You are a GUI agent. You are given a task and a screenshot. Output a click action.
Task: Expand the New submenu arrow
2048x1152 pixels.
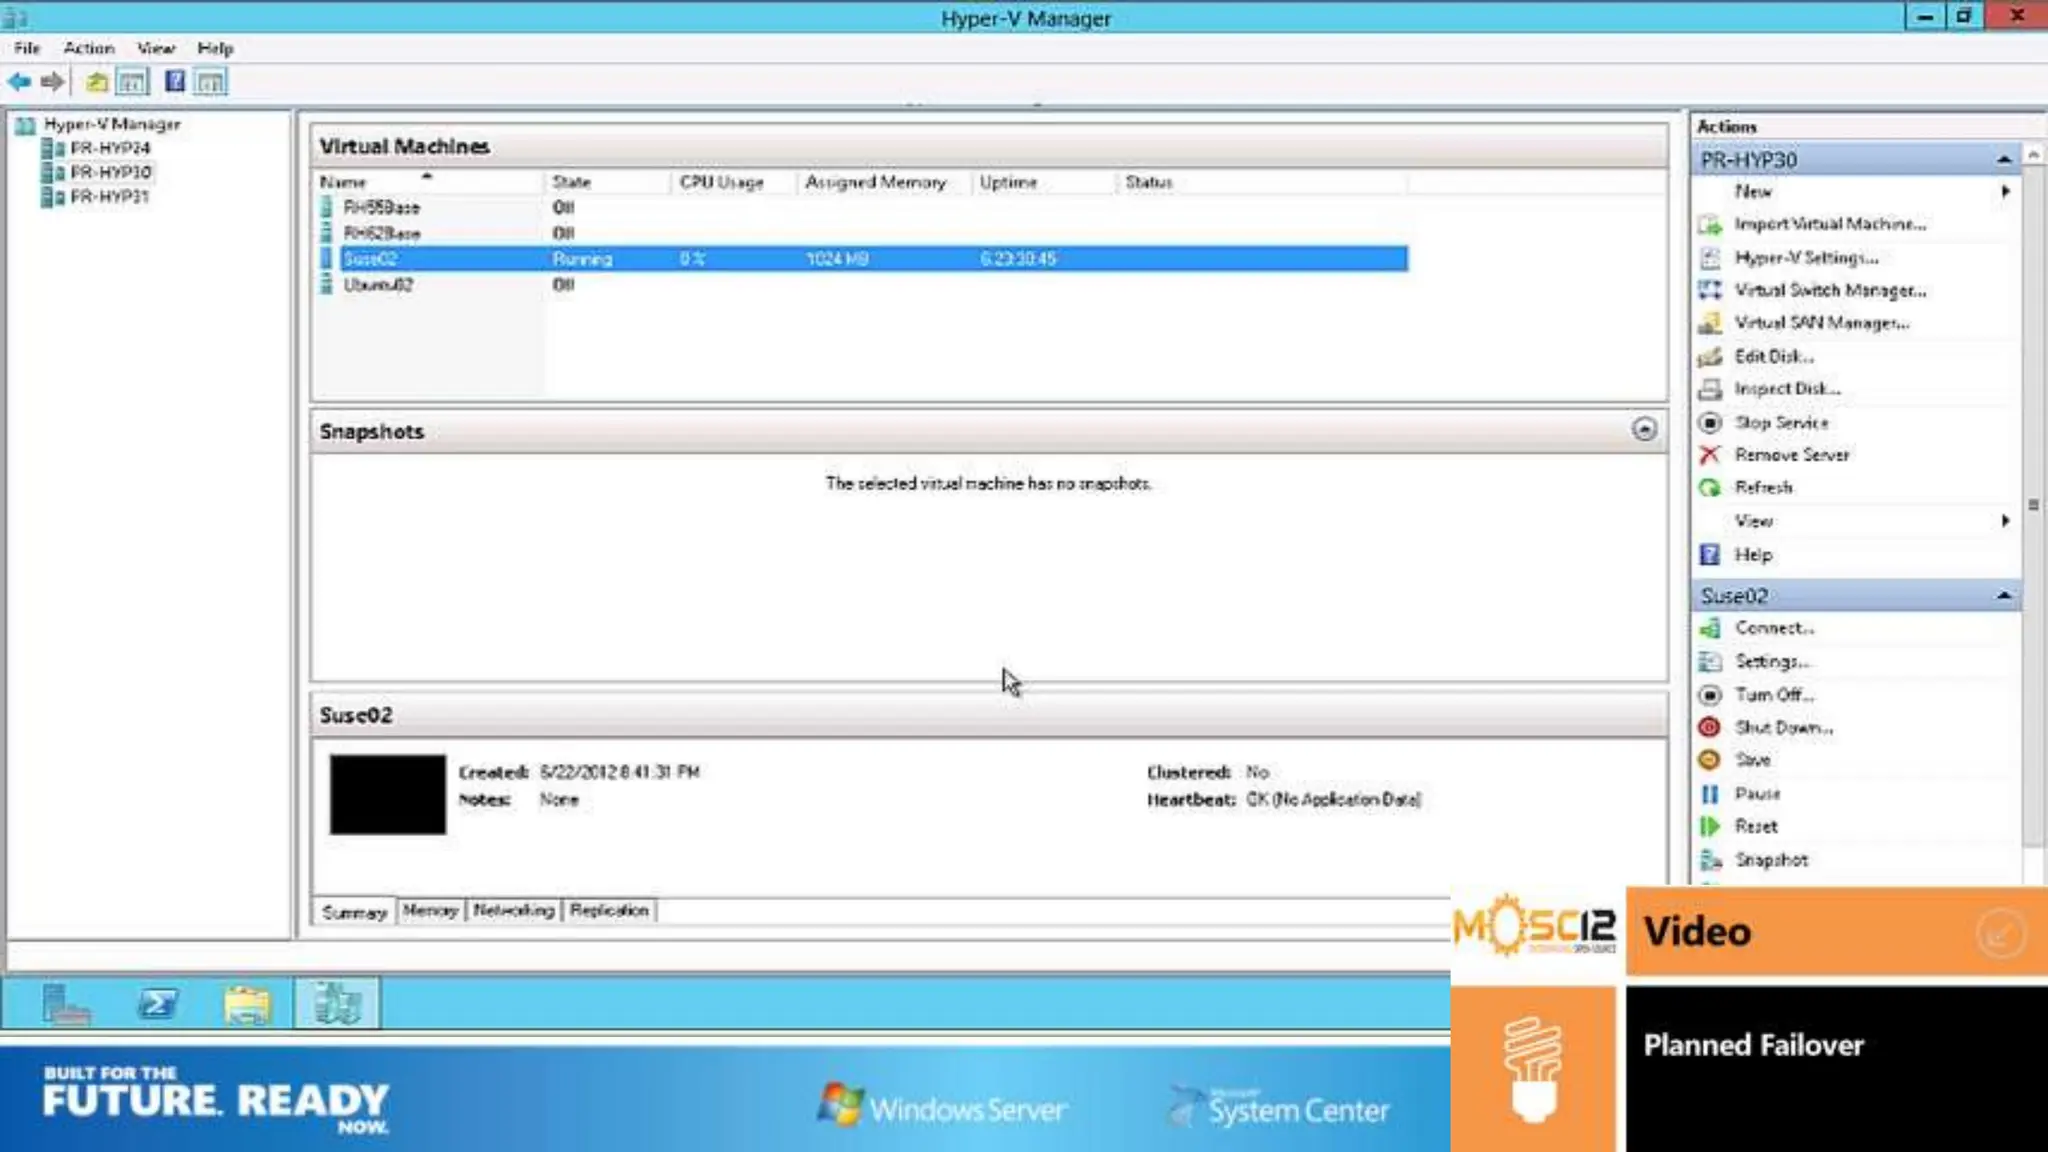[x=2005, y=191]
